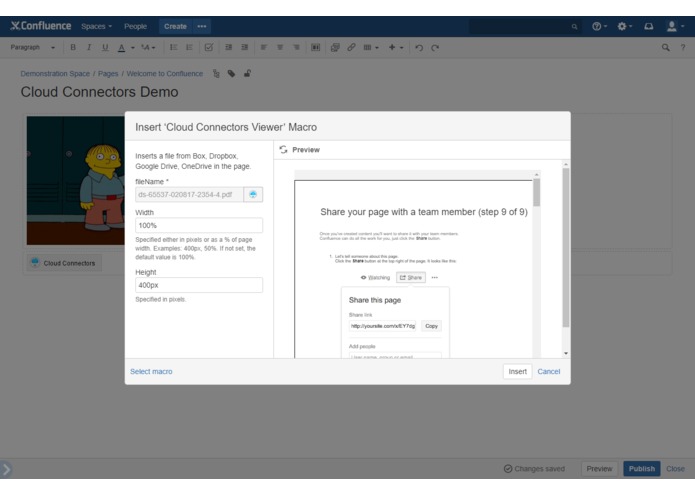Viewport: 695px width, 494px height.
Task: Open Demonstration Space breadcrumb link
Action: click(x=55, y=74)
